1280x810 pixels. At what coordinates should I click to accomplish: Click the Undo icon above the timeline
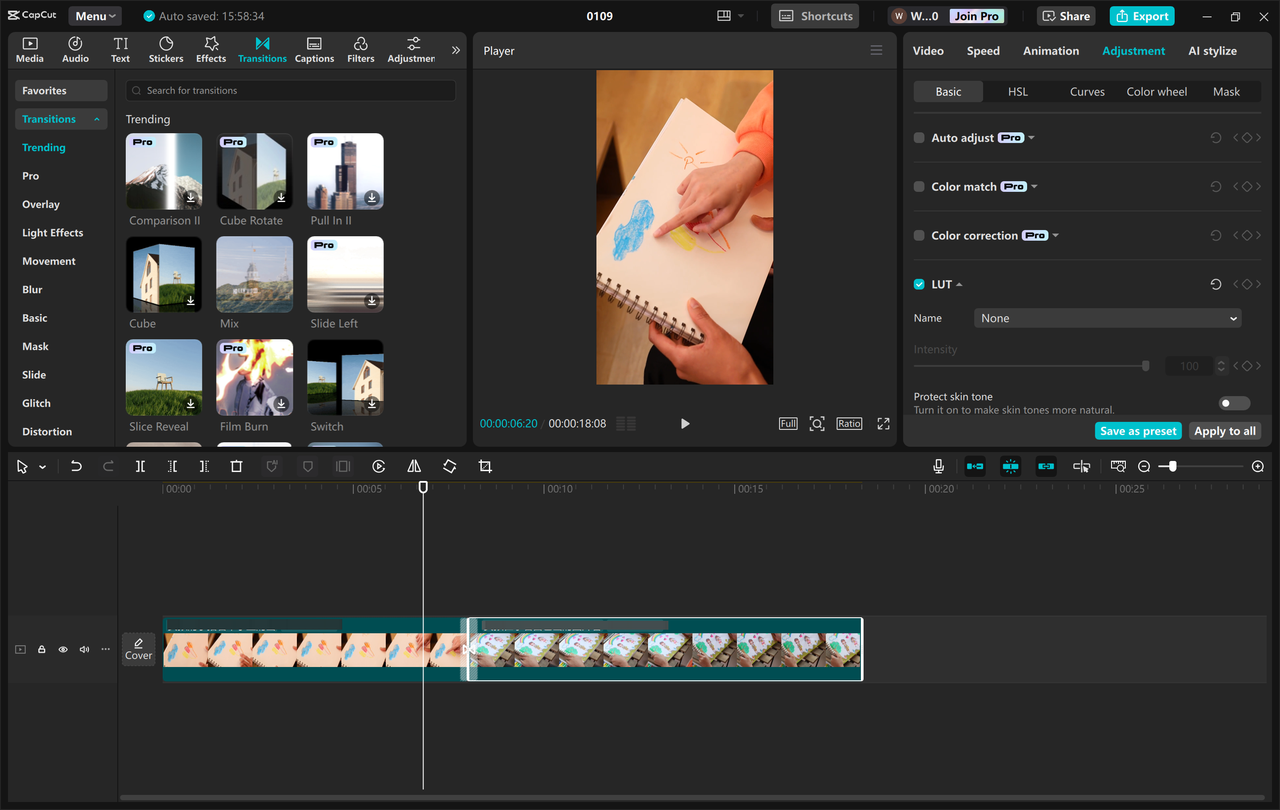77,466
